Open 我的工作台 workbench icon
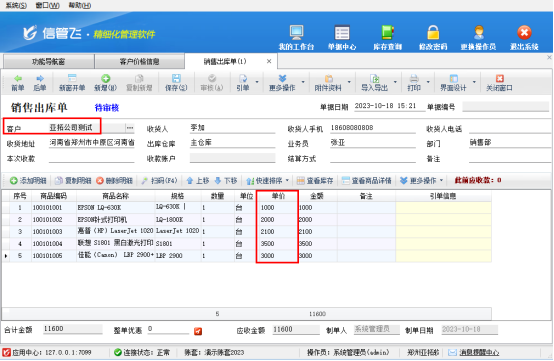 pyautogui.click(x=296, y=32)
